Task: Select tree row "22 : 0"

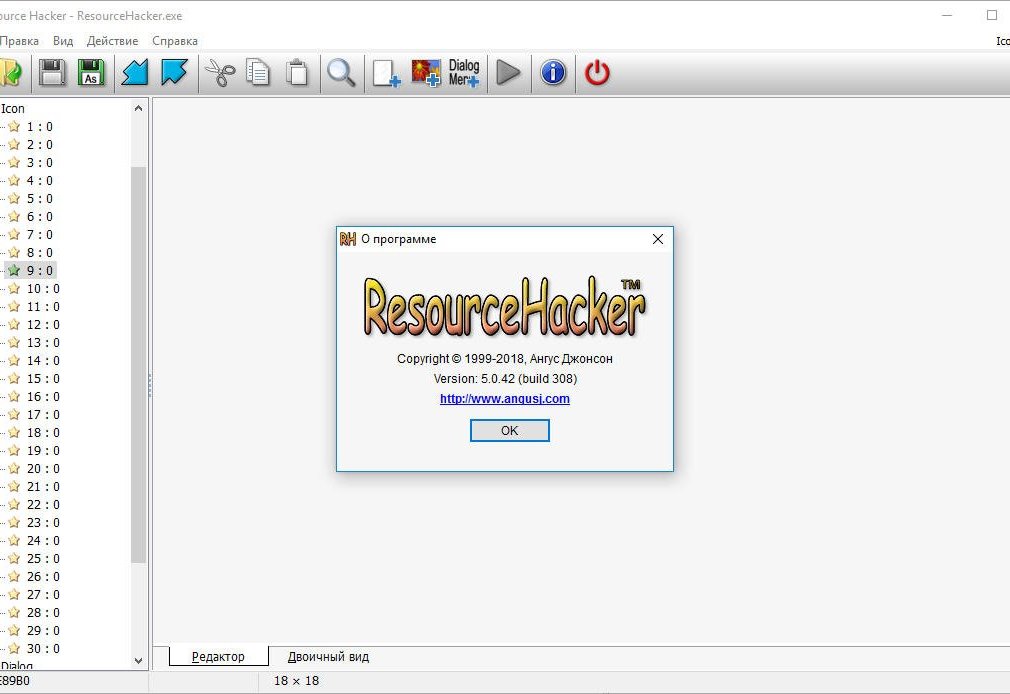Action: tap(43, 505)
